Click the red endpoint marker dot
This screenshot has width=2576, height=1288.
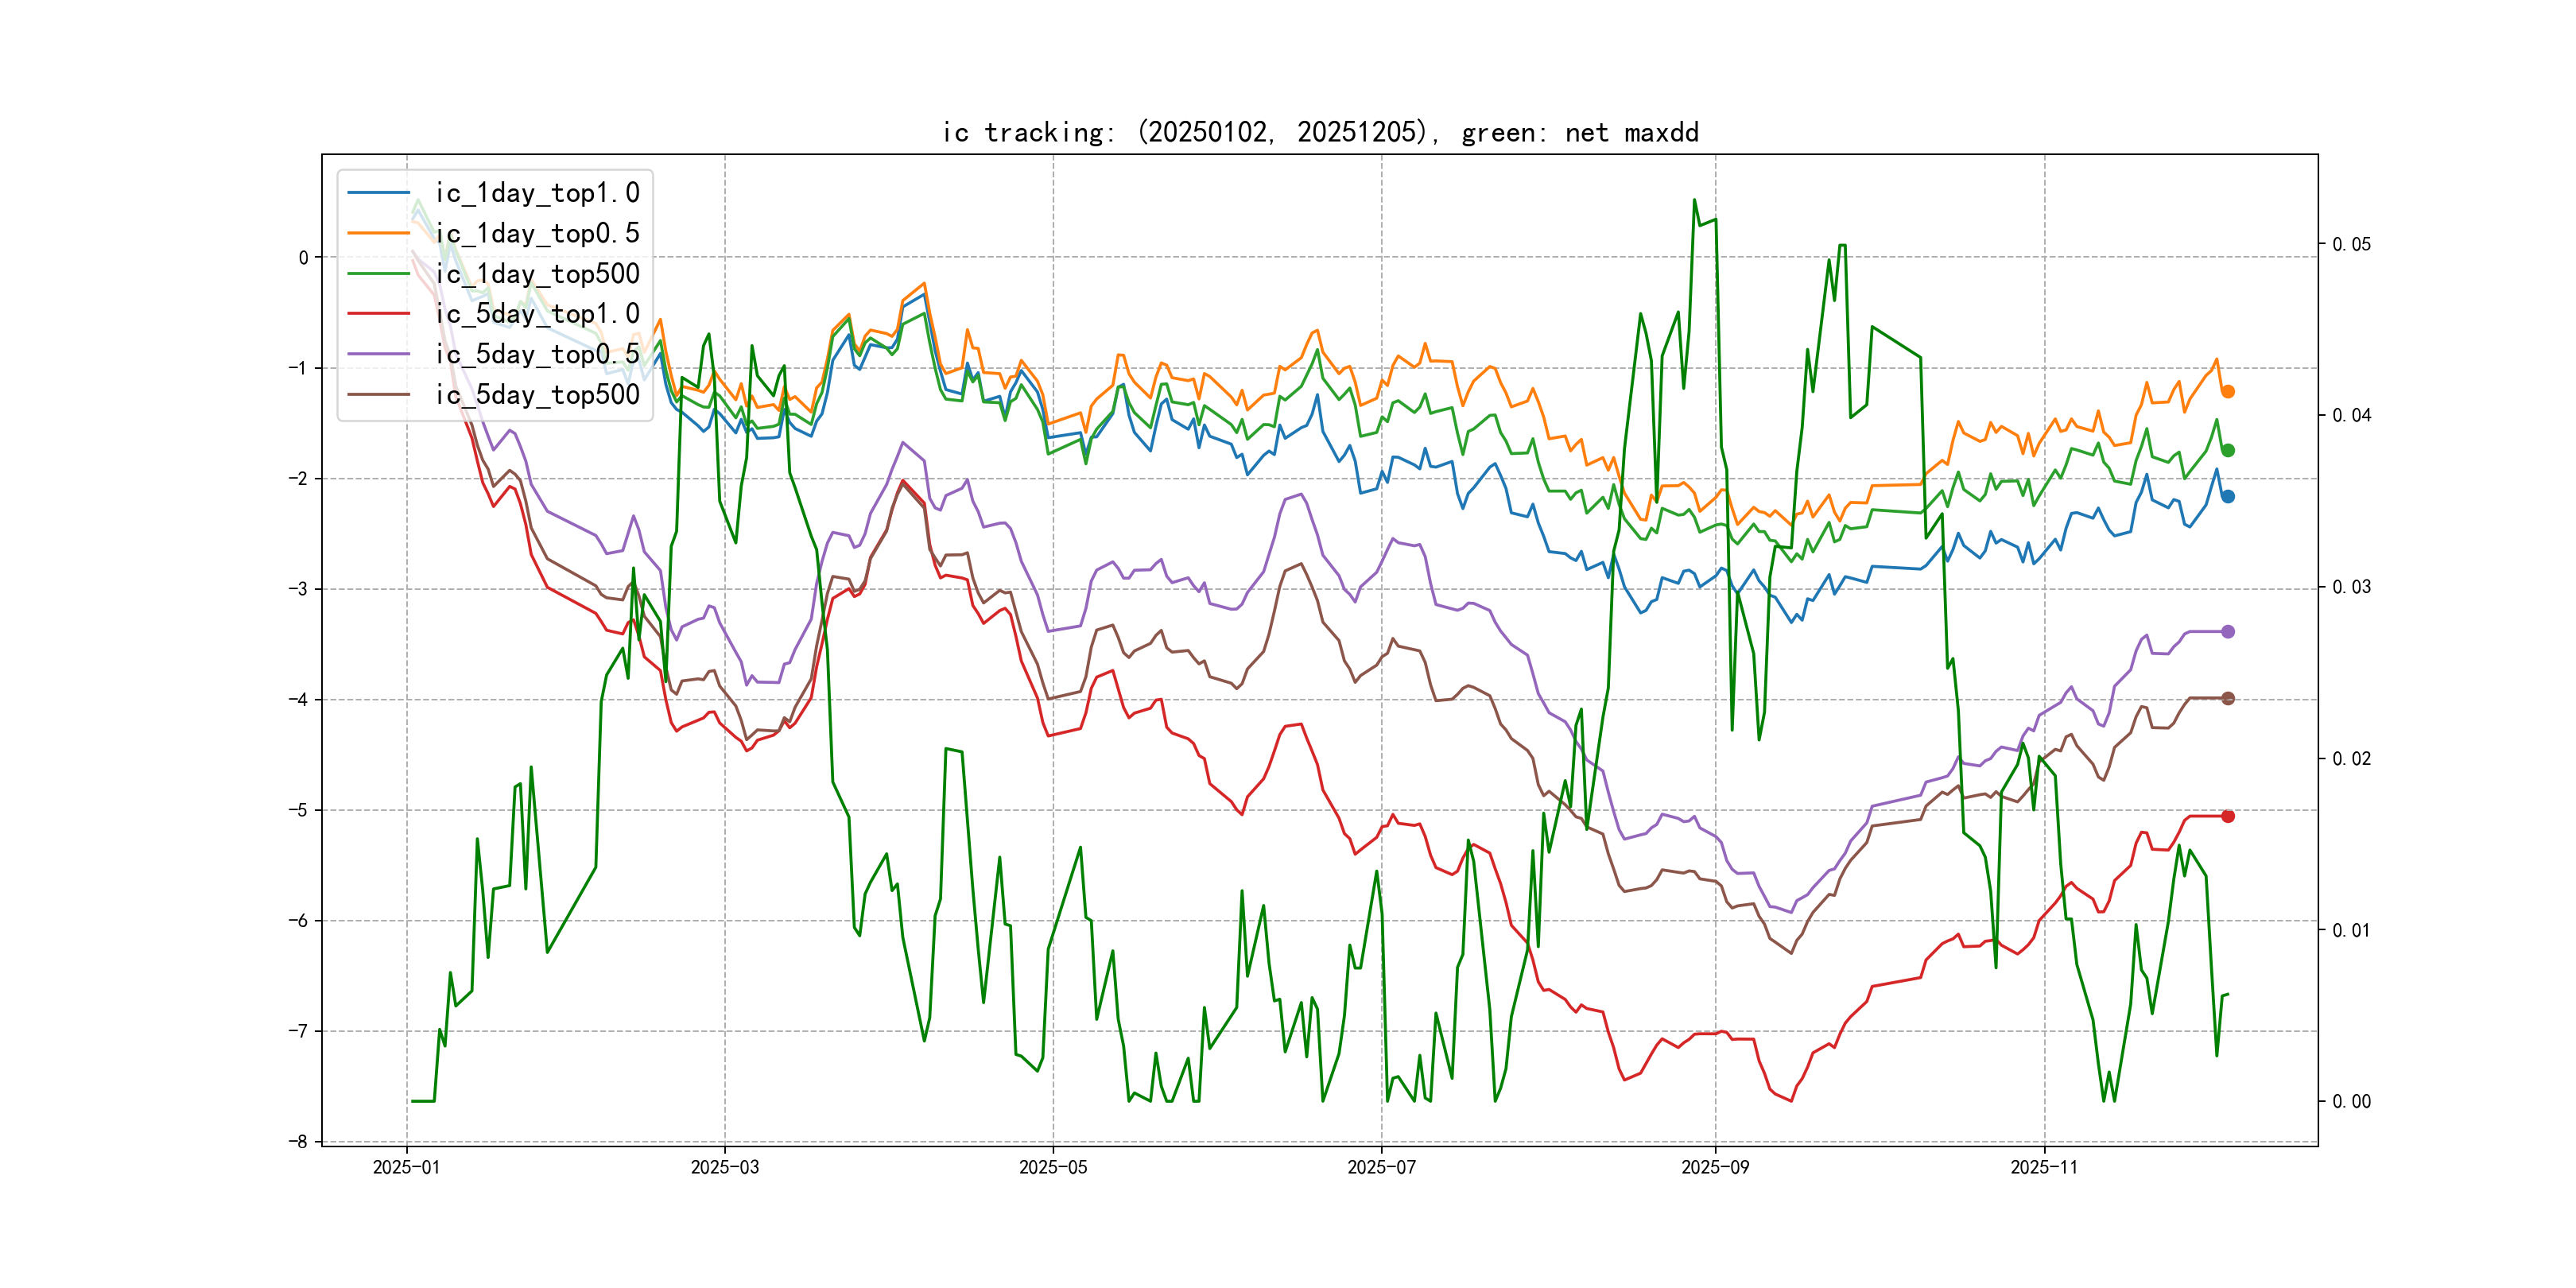2228,816
